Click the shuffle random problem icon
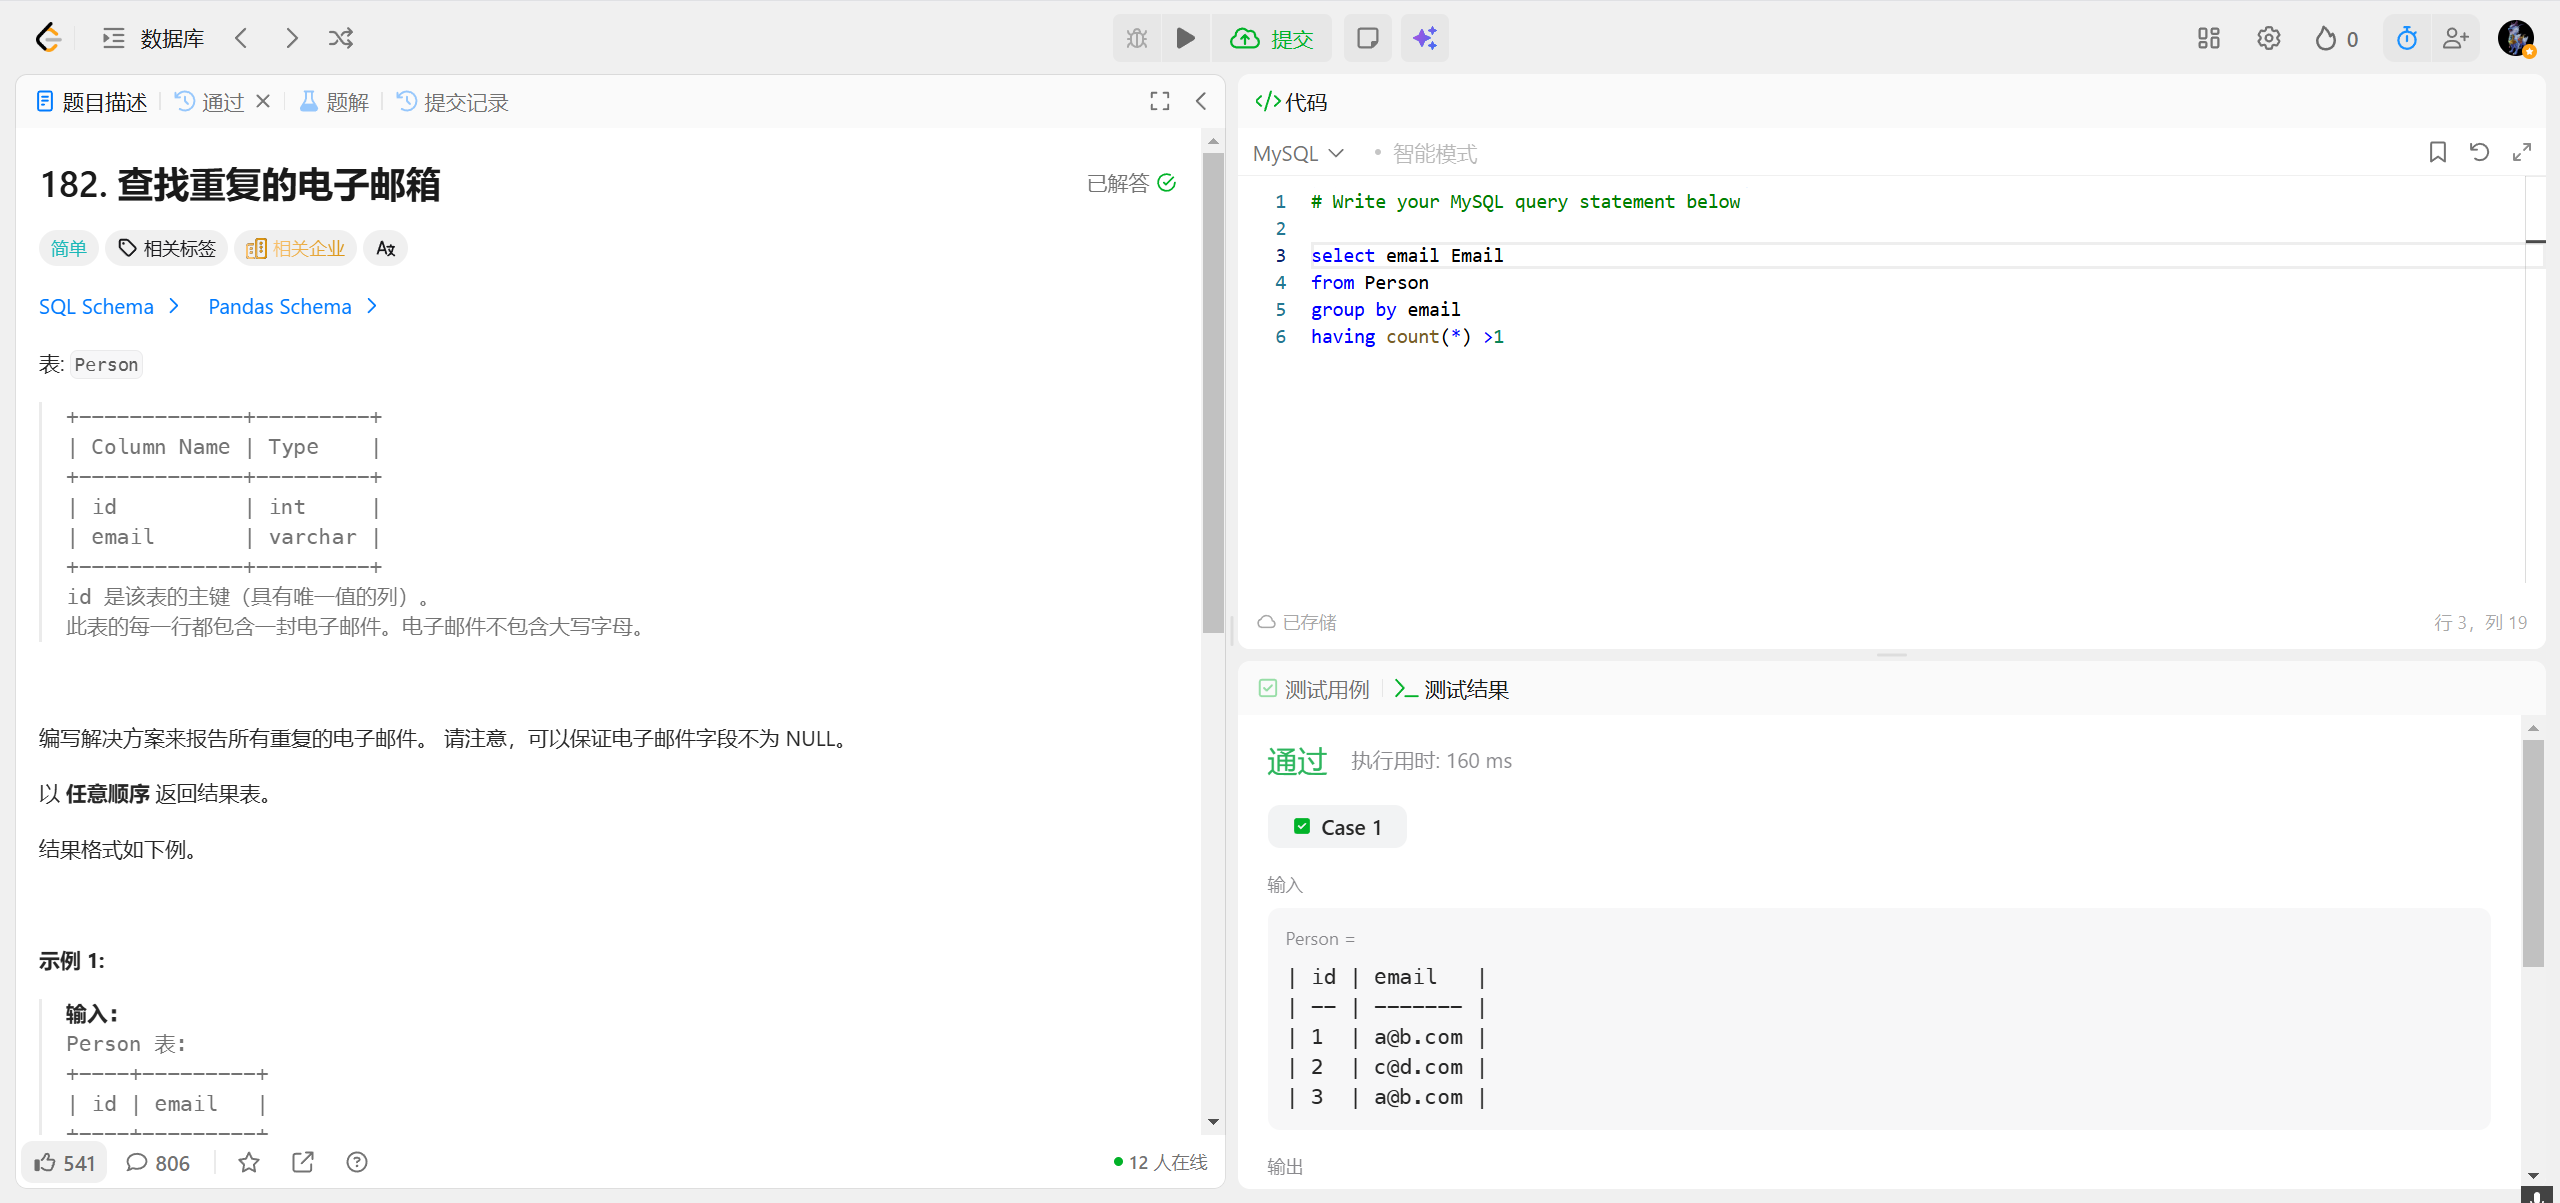This screenshot has height=1203, width=2560. point(340,38)
